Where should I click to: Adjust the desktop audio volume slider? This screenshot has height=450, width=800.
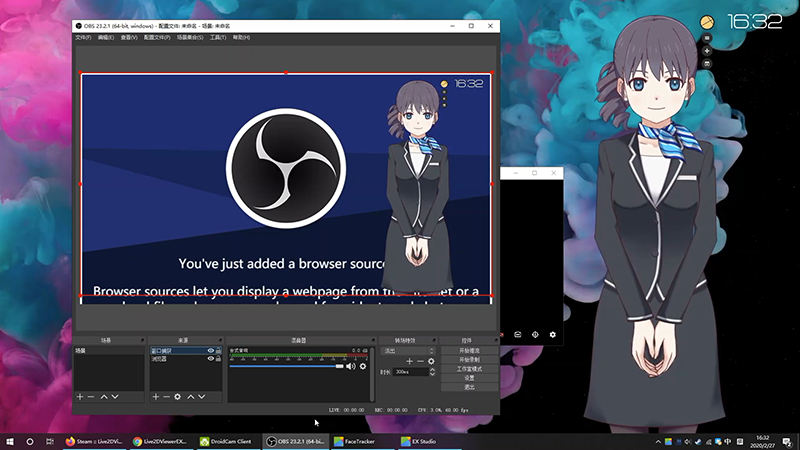(x=286, y=366)
